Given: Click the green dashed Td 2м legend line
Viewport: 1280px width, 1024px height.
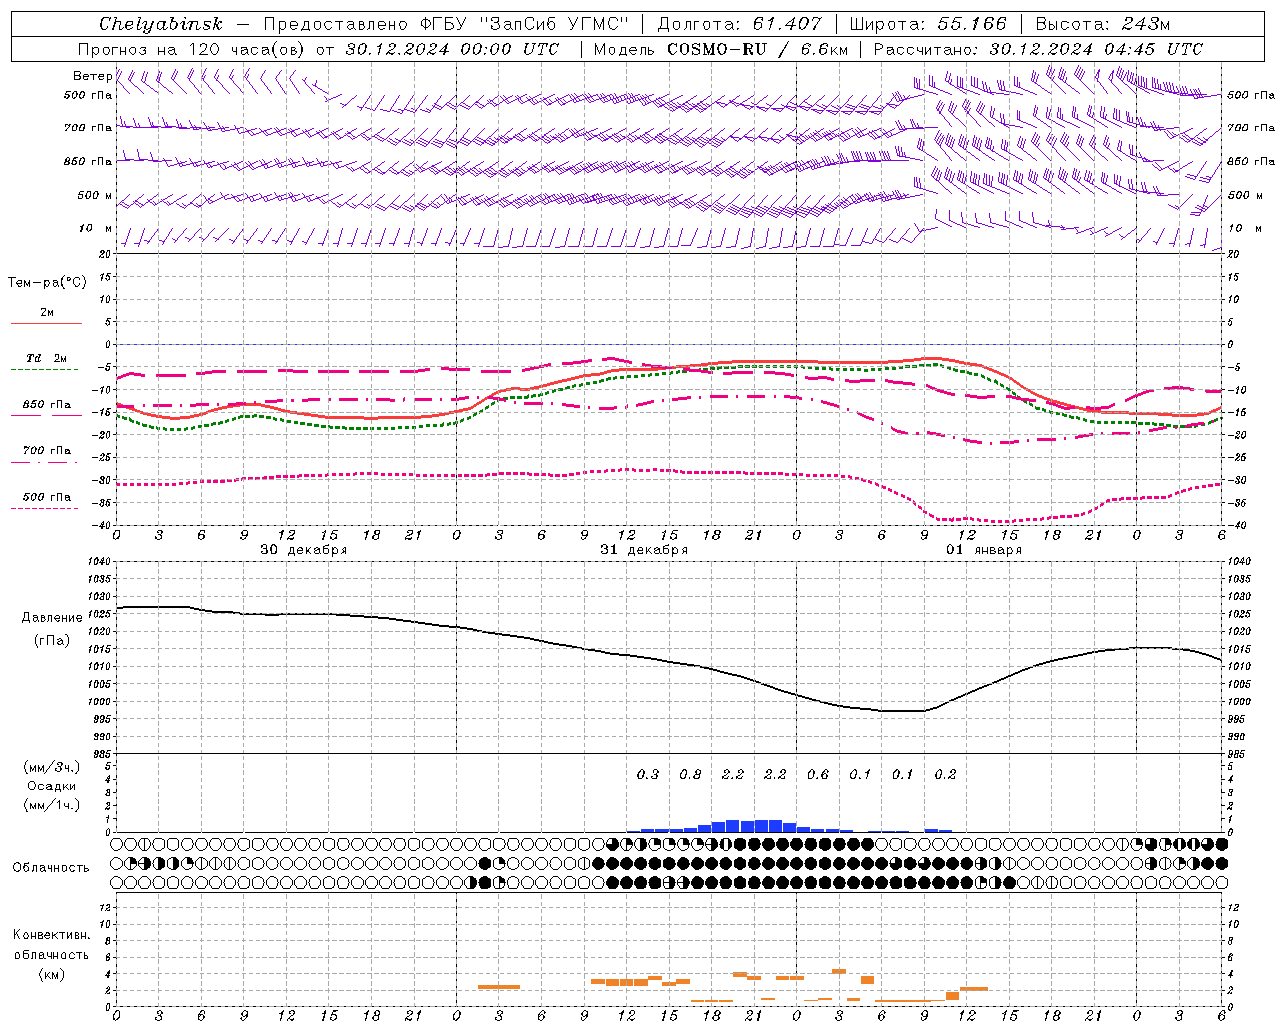Looking at the screenshot, I should [46, 370].
